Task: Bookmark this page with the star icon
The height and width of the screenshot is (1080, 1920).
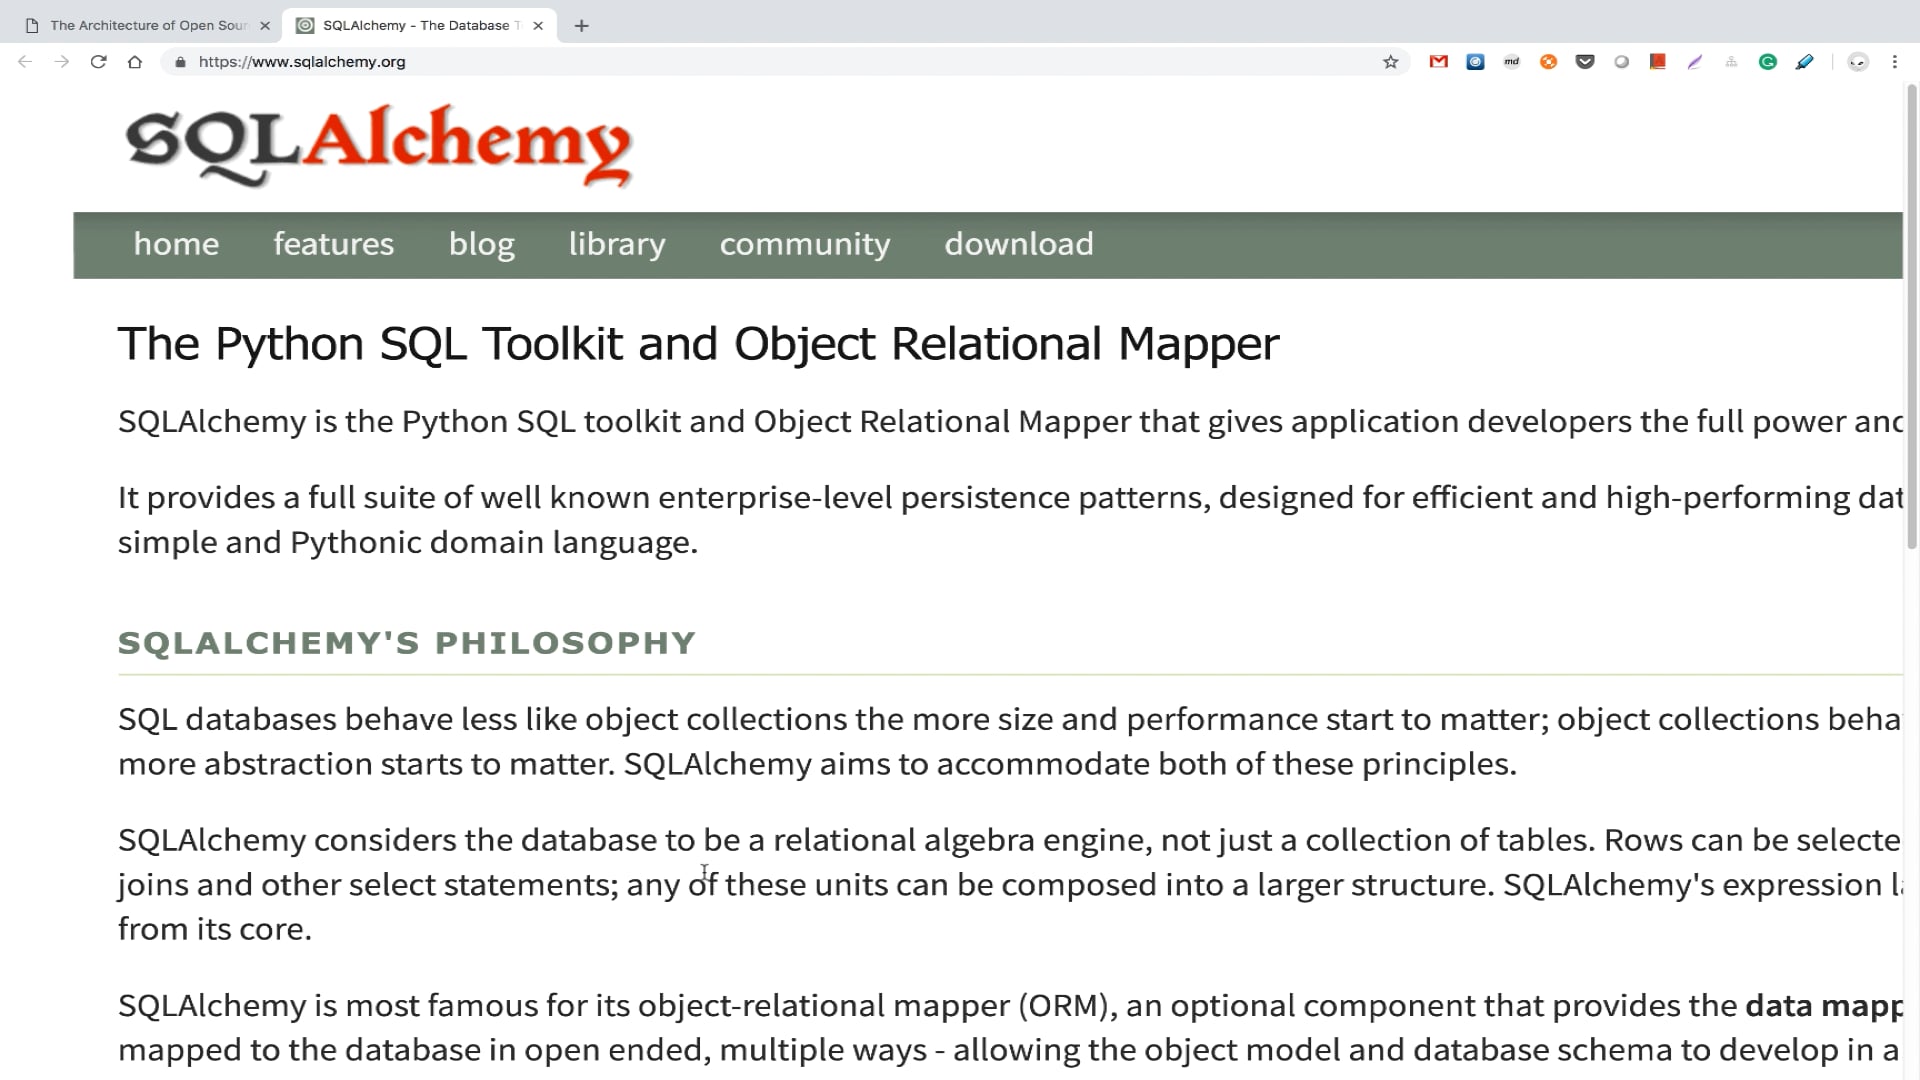Action: point(1390,62)
